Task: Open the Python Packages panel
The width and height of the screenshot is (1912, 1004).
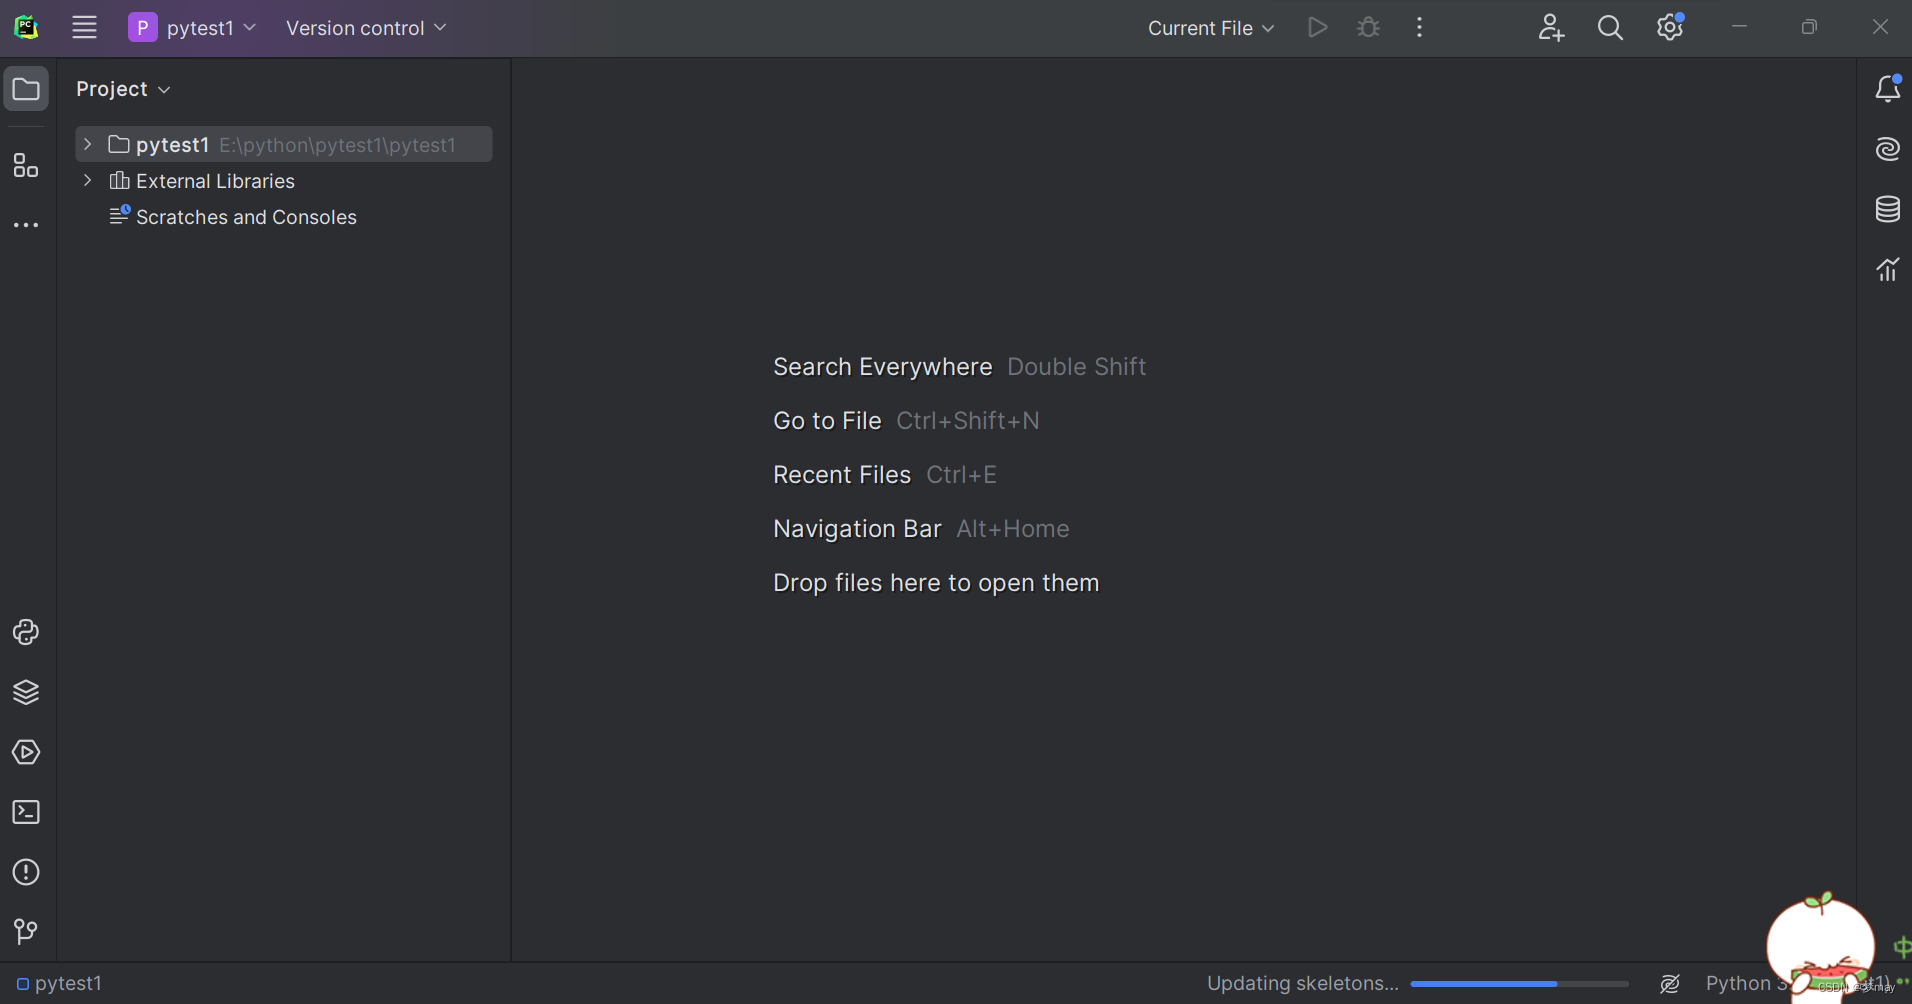Action: (x=26, y=692)
